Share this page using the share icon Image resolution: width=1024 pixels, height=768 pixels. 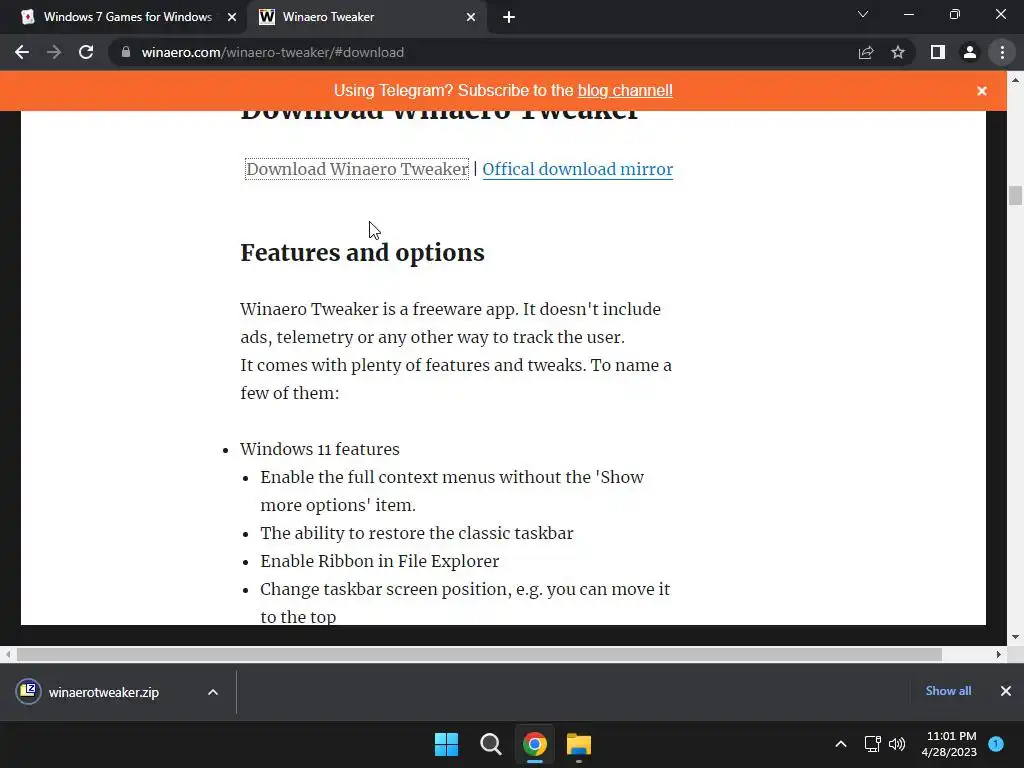(x=866, y=52)
